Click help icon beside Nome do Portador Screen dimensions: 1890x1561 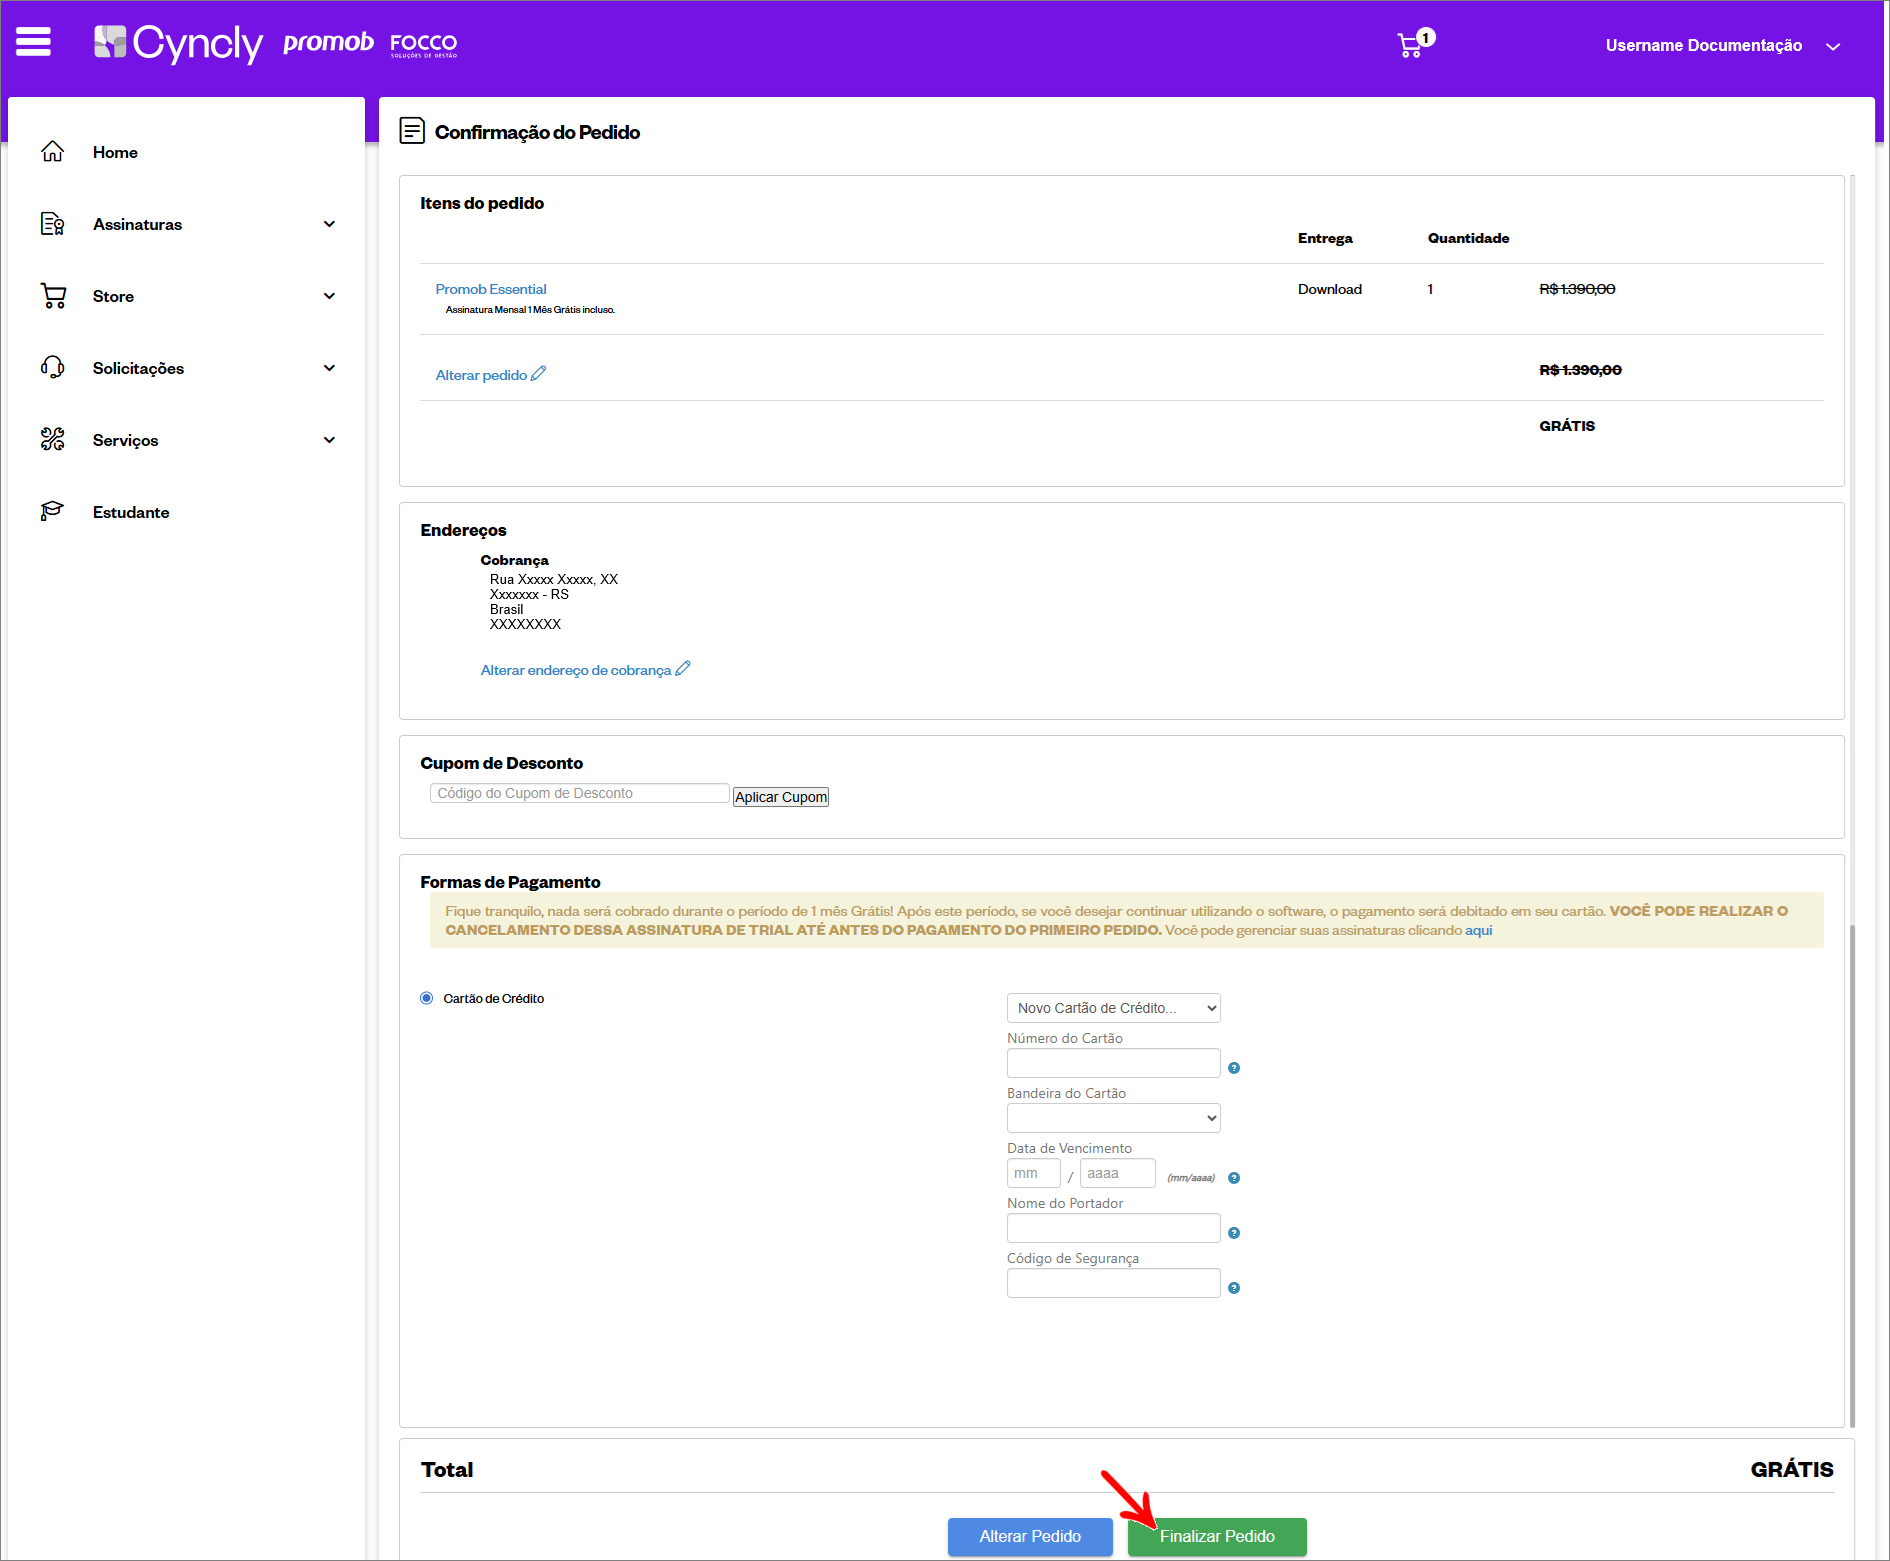coord(1234,1233)
